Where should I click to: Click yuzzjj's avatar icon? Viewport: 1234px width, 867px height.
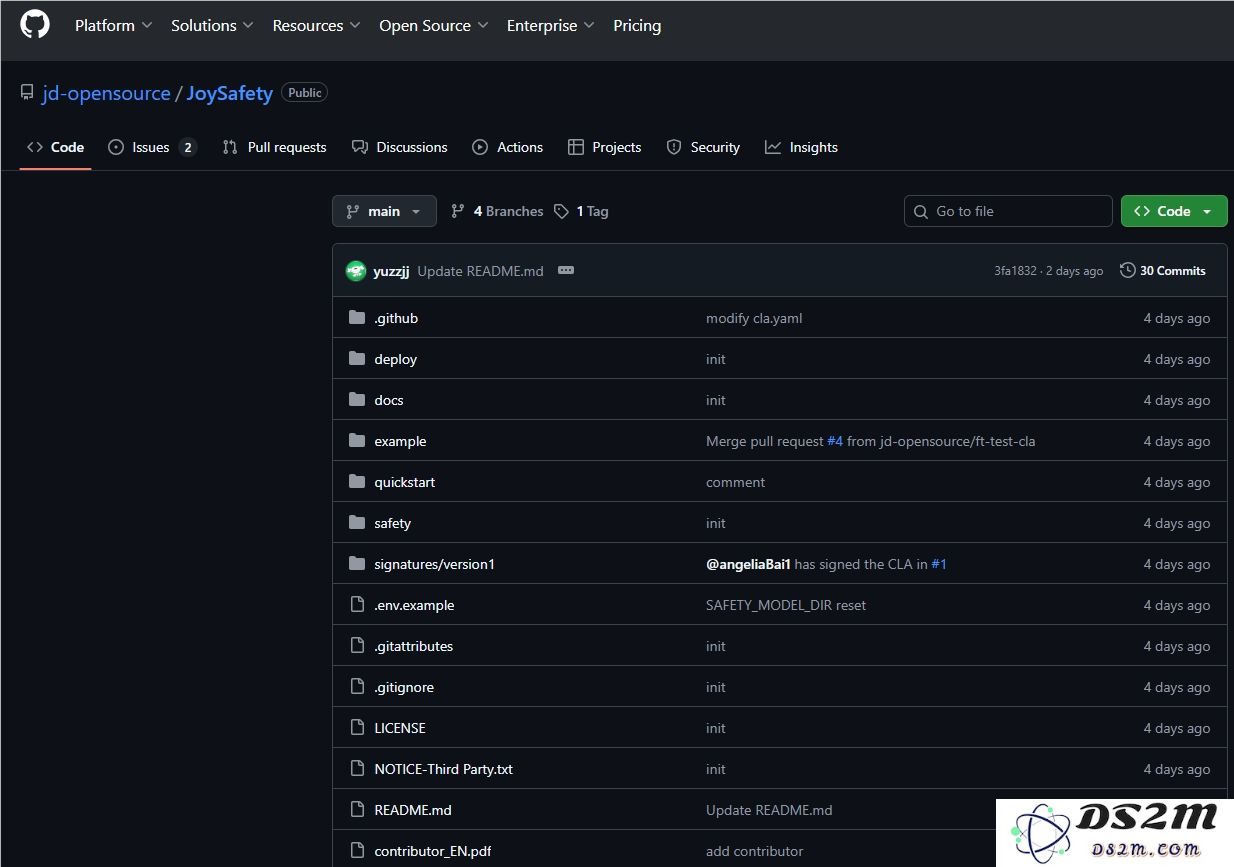pos(355,271)
